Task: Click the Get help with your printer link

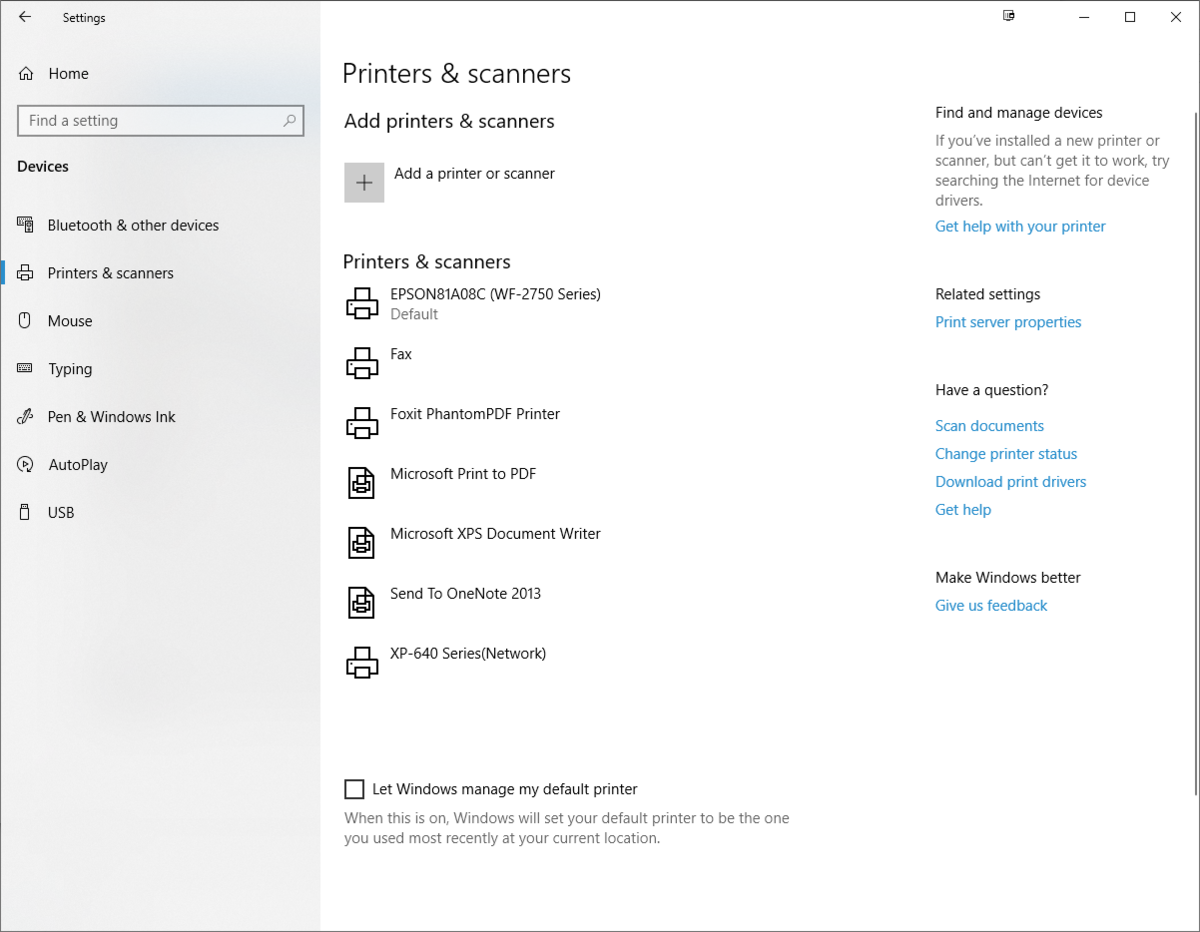Action: coord(1020,227)
